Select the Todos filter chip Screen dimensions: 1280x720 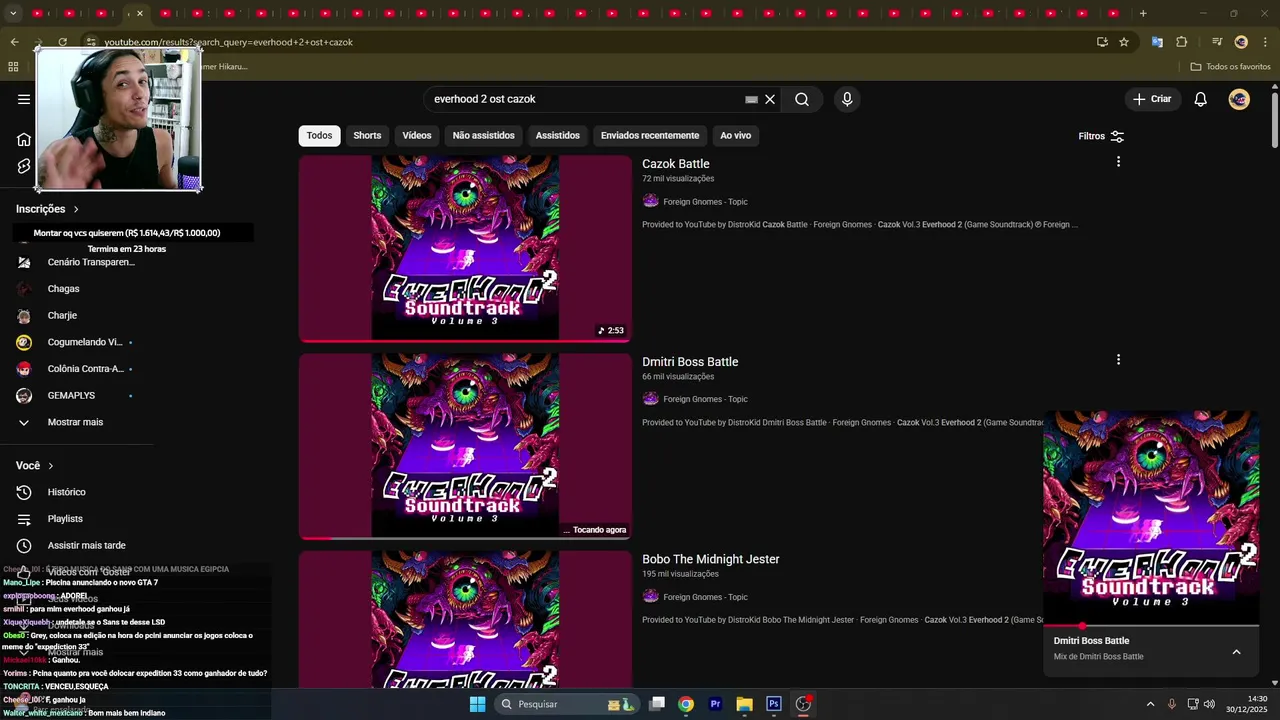(319, 136)
